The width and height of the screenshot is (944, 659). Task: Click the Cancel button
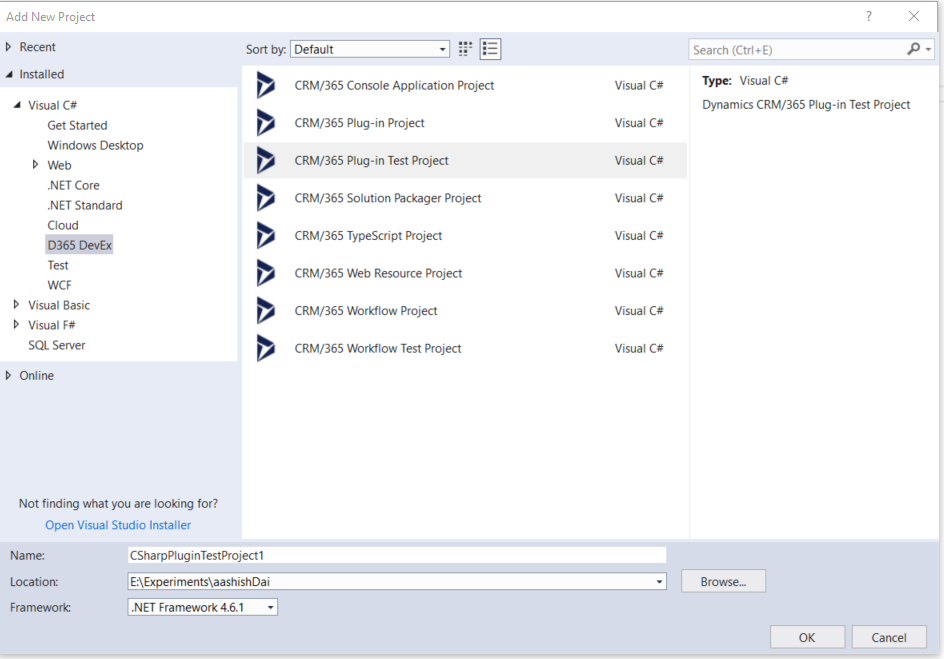pyautogui.click(x=889, y=637)
